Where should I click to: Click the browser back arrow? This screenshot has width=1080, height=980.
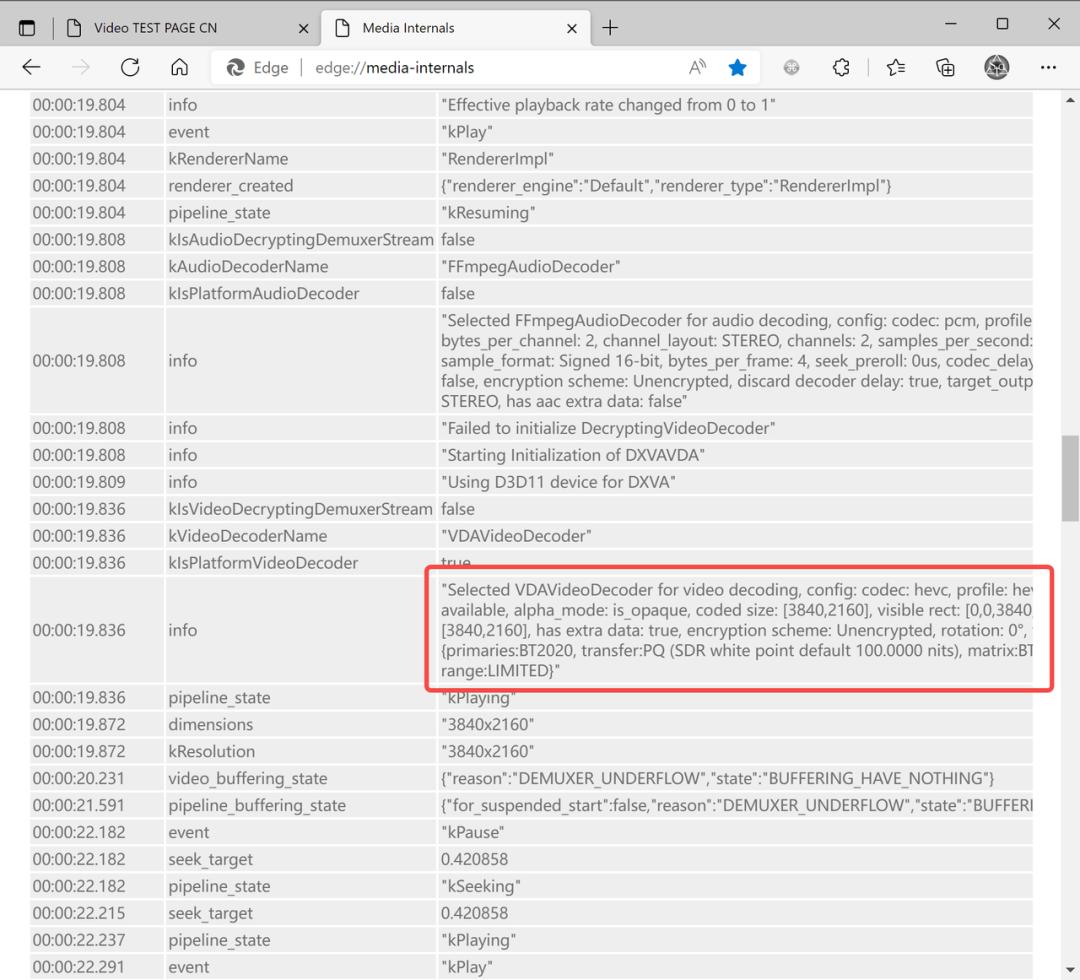pos(31,67)
